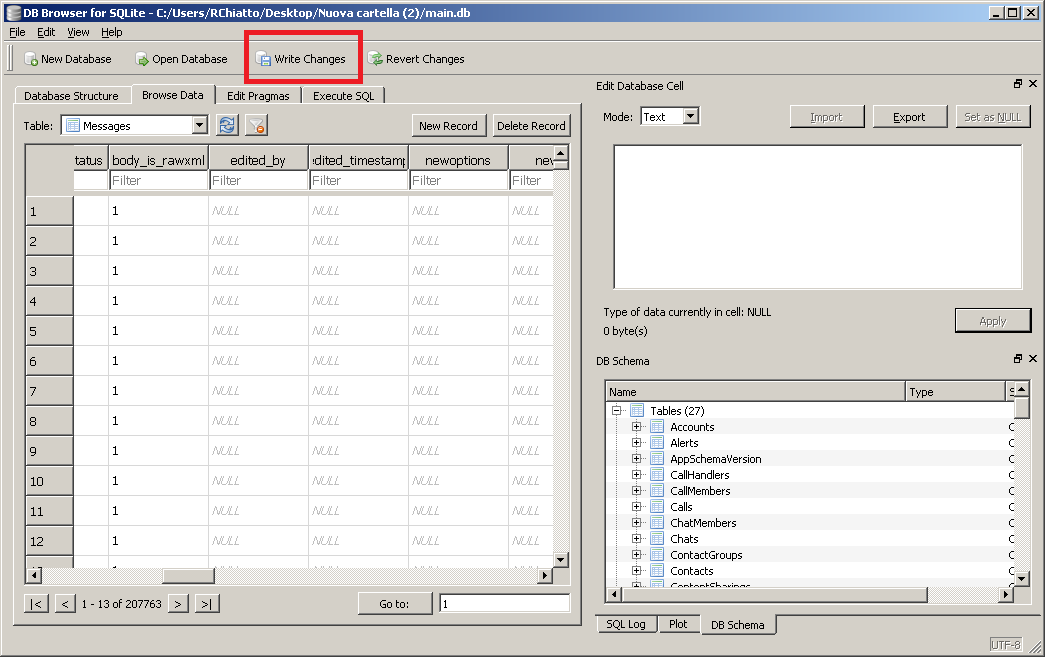Image resolution: width=1045 pixels, height=657 pixels.
Task: Click the DB Schema horizontal scrollbar thumb
Action: click(x=774, y=594)
